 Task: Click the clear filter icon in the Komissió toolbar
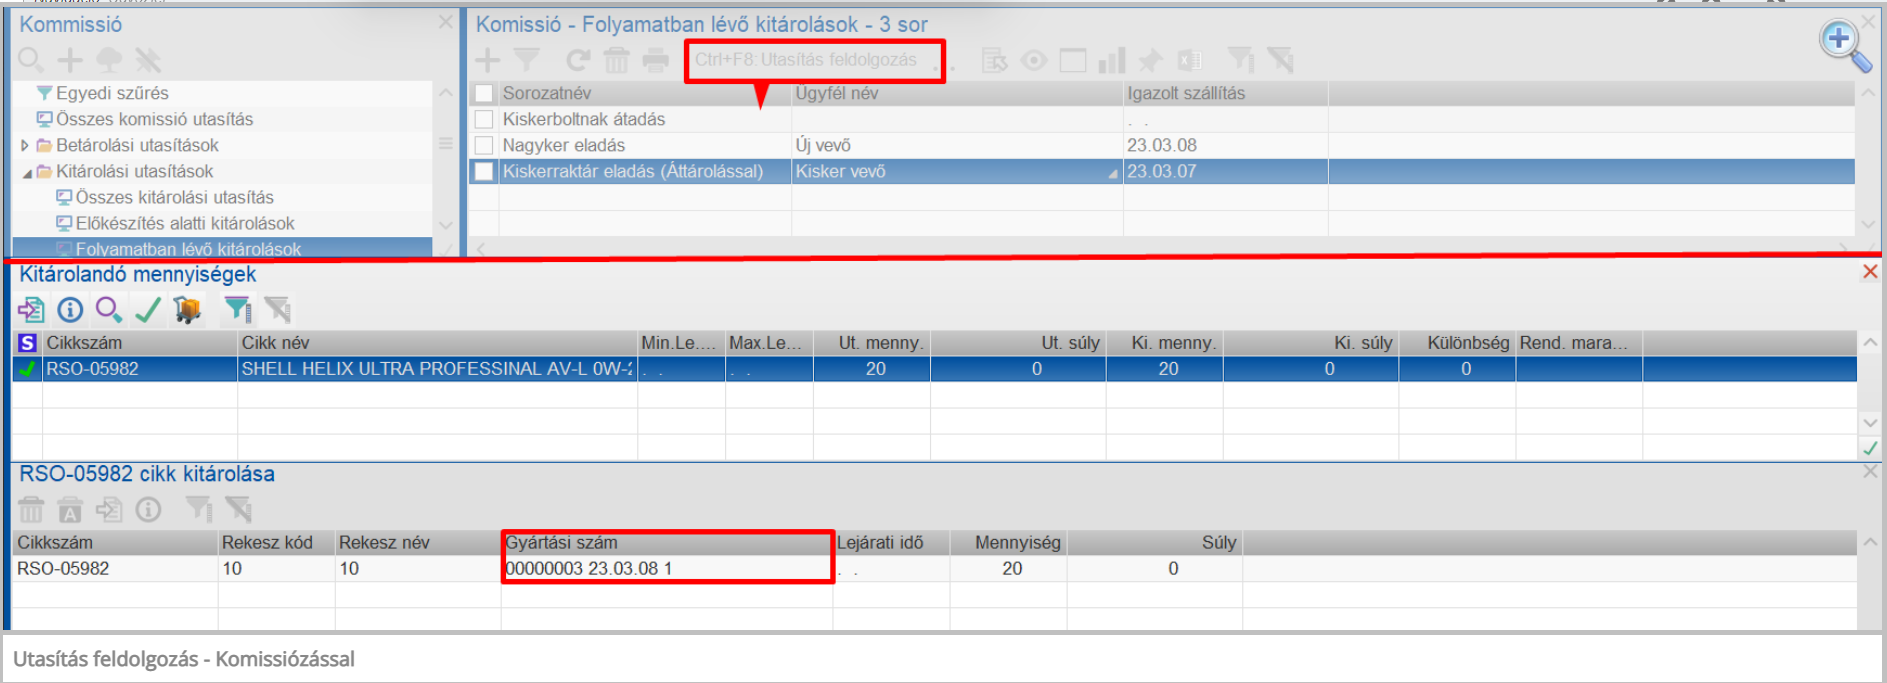click(x=1280, y=60)
